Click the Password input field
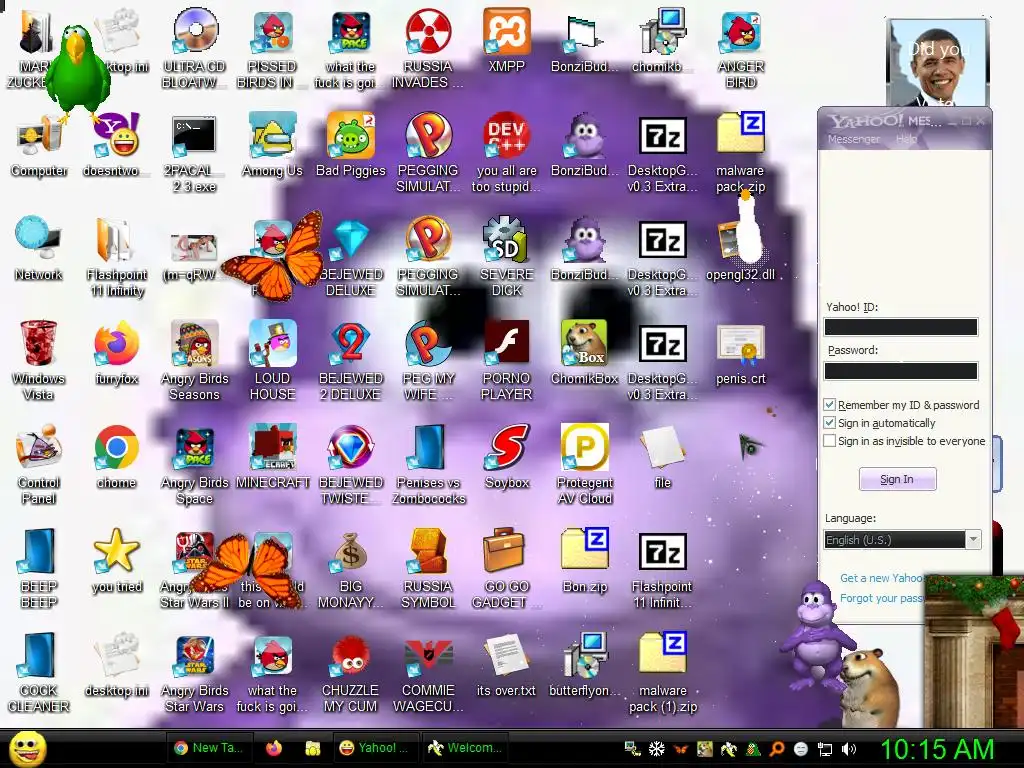Image resolution: width=1024 pixels, height=768 pixels. click(x=901, y=371)
